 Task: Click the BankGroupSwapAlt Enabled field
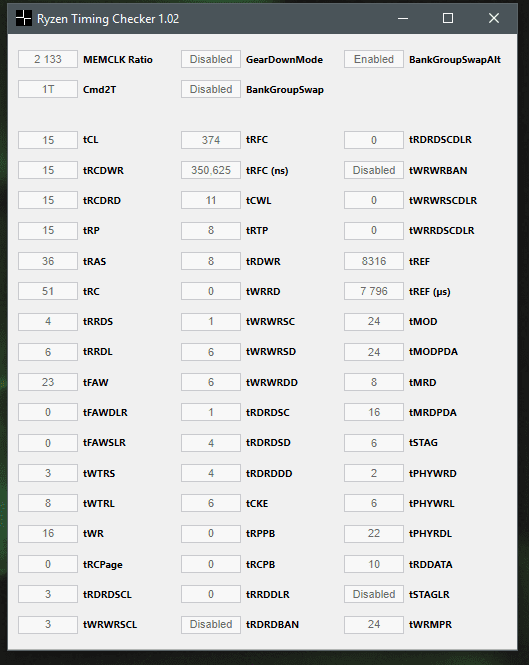click(x=374, y=59)
